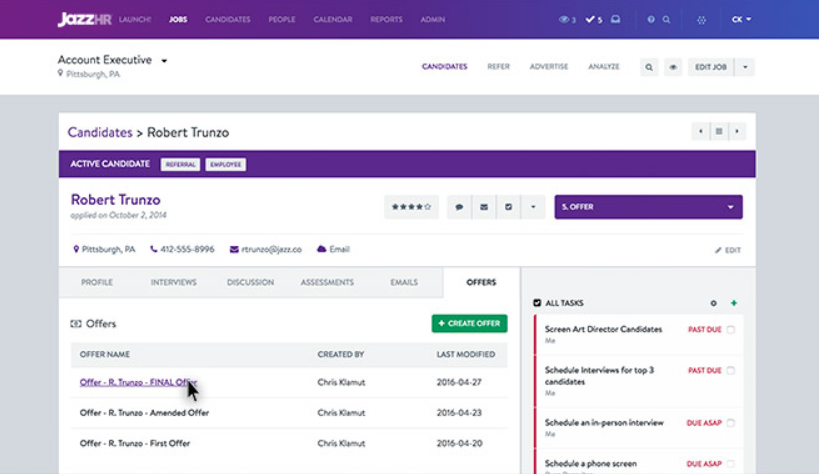Open the candidate list grid icon

pos(719,131)
